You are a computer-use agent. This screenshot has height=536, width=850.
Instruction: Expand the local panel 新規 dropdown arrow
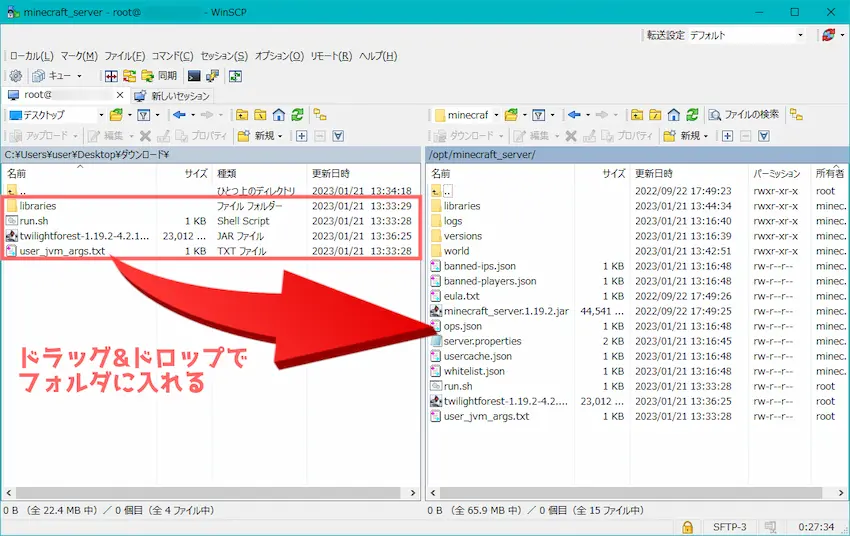(x=280, y=136)
